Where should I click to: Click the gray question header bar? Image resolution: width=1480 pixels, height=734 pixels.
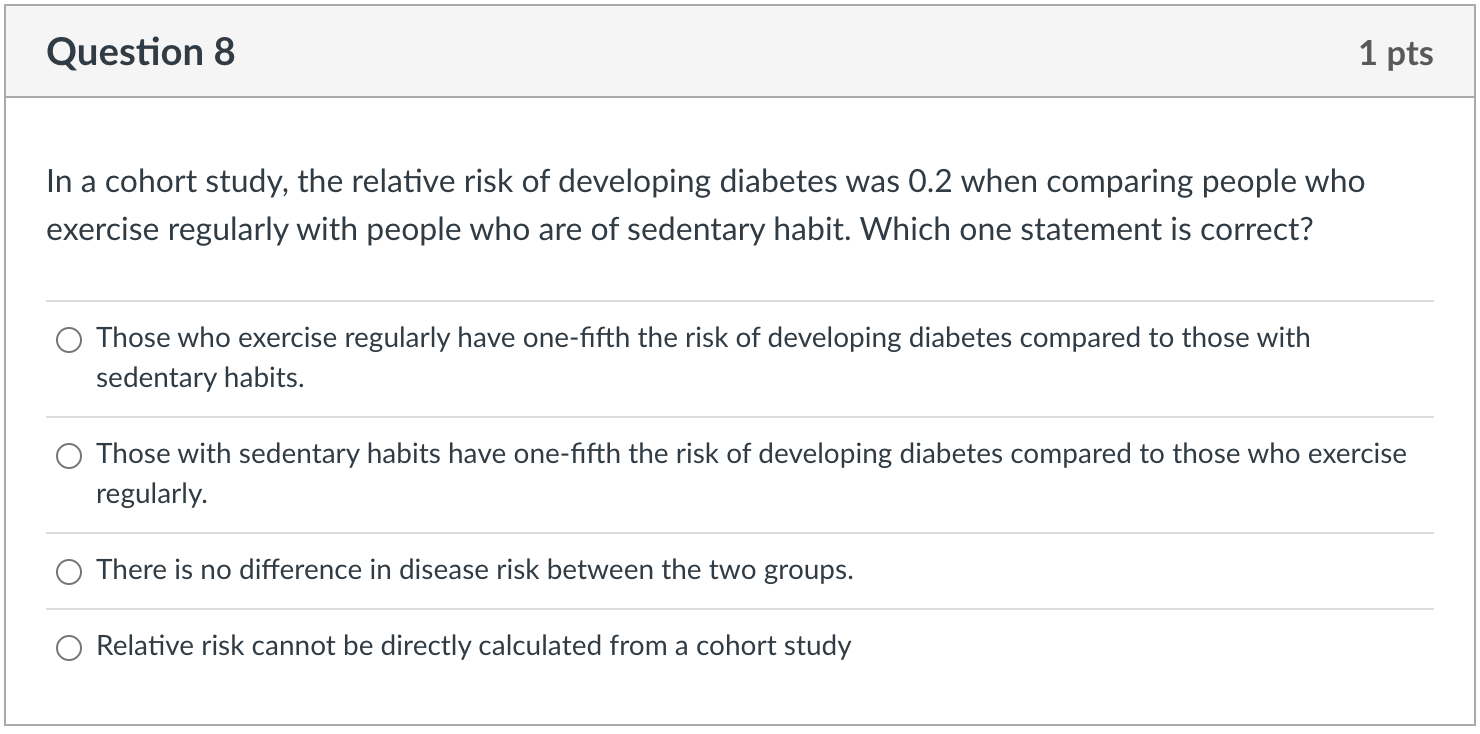(740, 52)
